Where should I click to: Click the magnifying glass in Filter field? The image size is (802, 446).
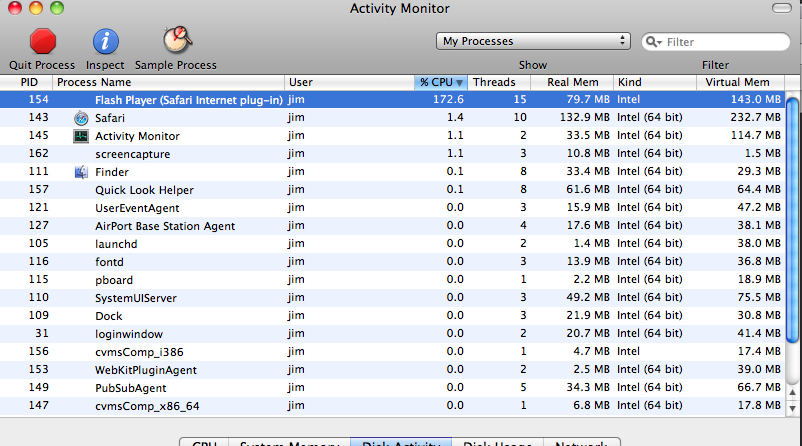pos(653,41)
